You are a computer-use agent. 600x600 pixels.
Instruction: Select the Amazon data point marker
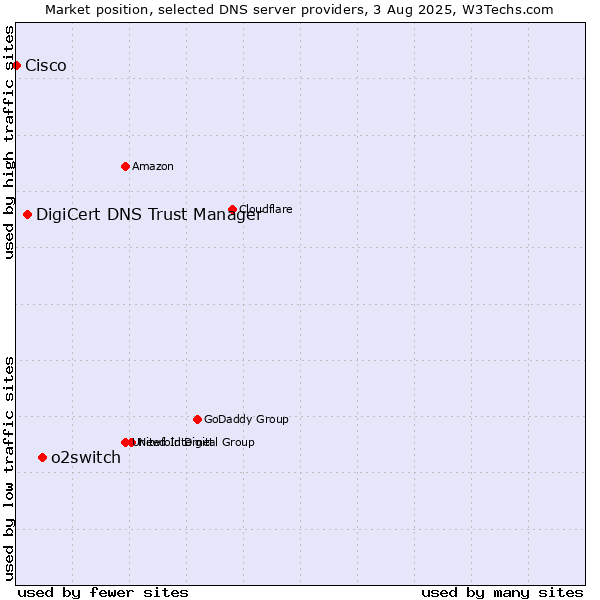(125, 166)
